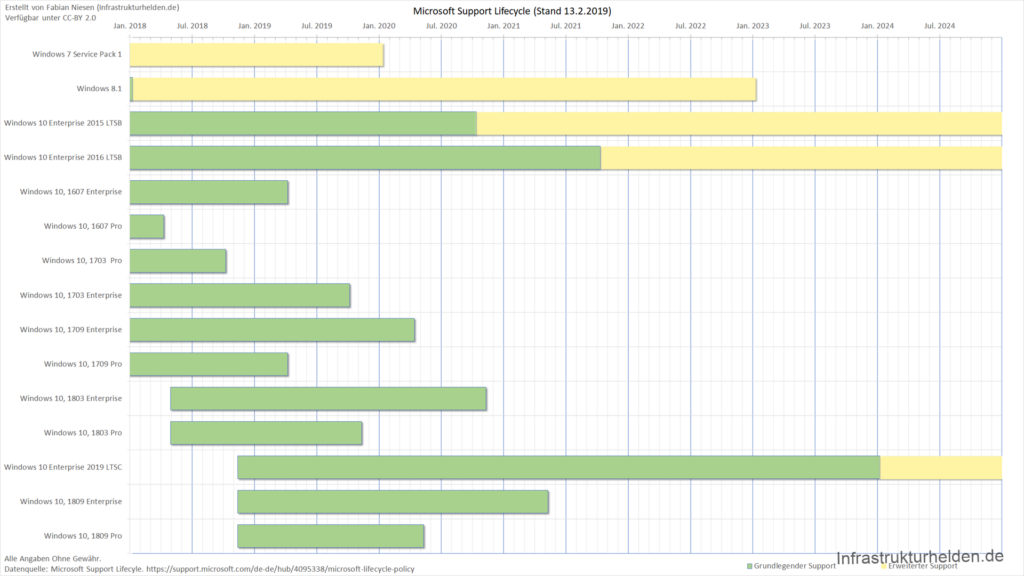Select the Windows 10 Enterprise 2016 LTSB label
This screenshot has height=576, width=1024.
coord(63,157)
